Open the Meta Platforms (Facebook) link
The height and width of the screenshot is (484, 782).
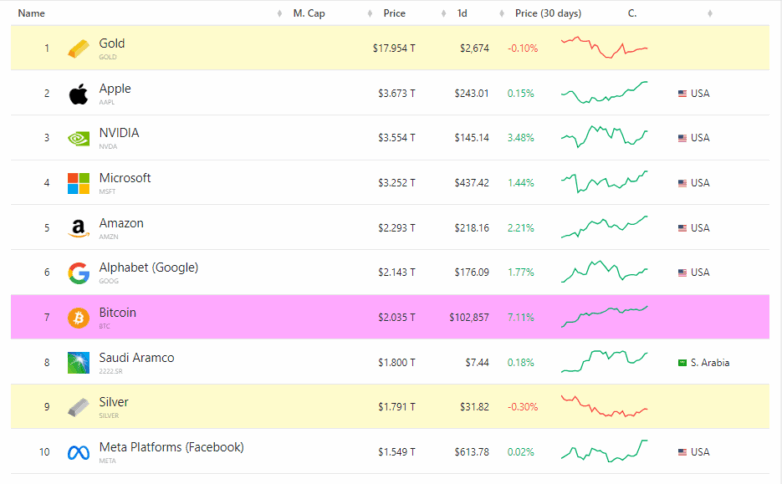(x=172, y=447)
